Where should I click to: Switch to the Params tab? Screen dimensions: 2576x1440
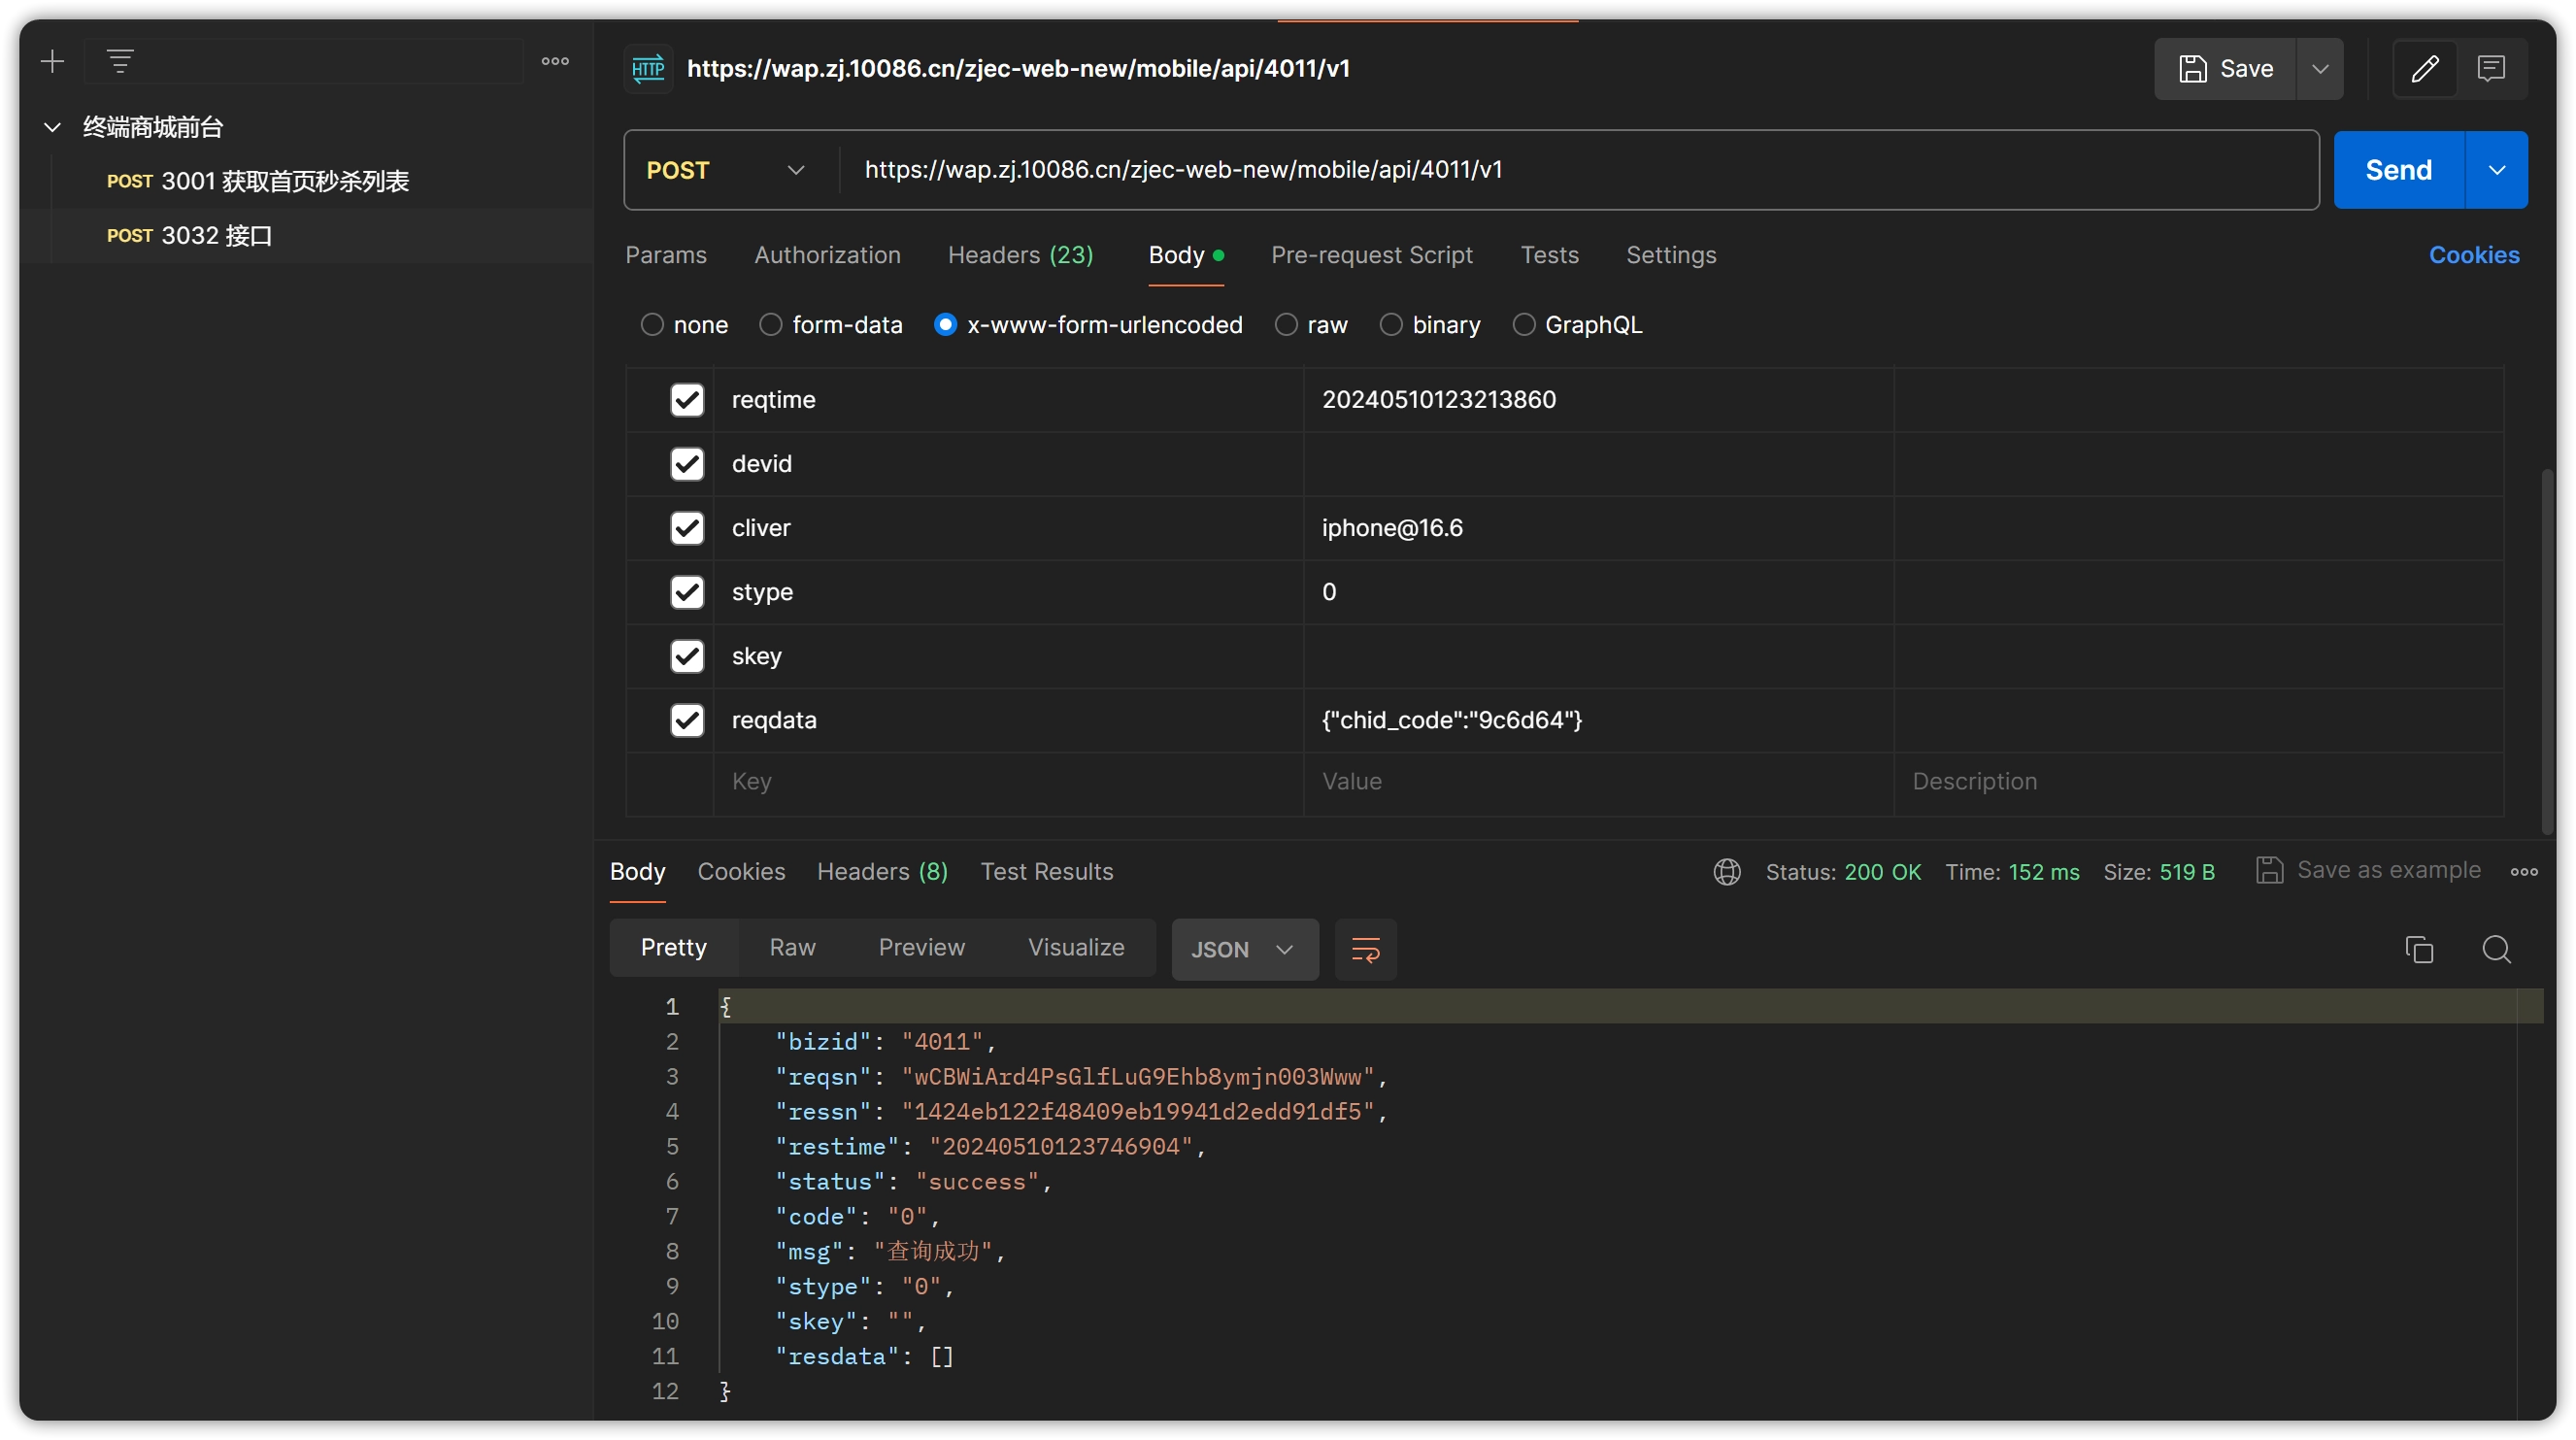(x=666, y=255)
